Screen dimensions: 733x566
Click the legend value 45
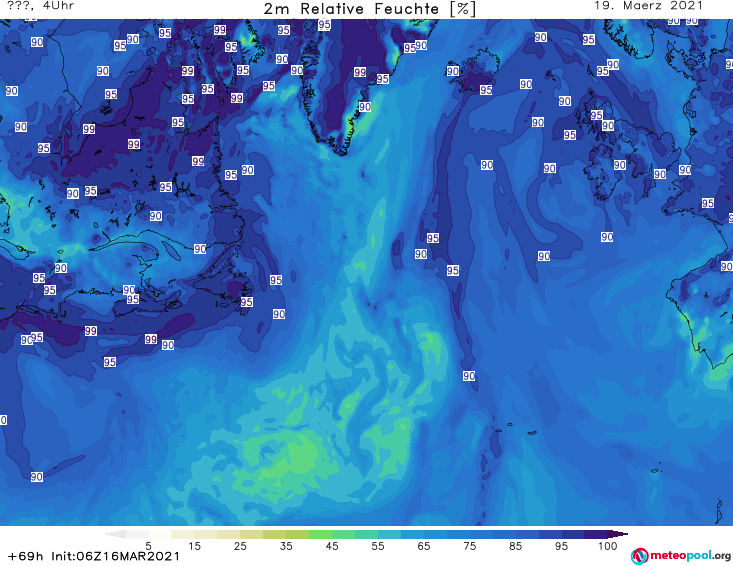[x=332, y=546]
